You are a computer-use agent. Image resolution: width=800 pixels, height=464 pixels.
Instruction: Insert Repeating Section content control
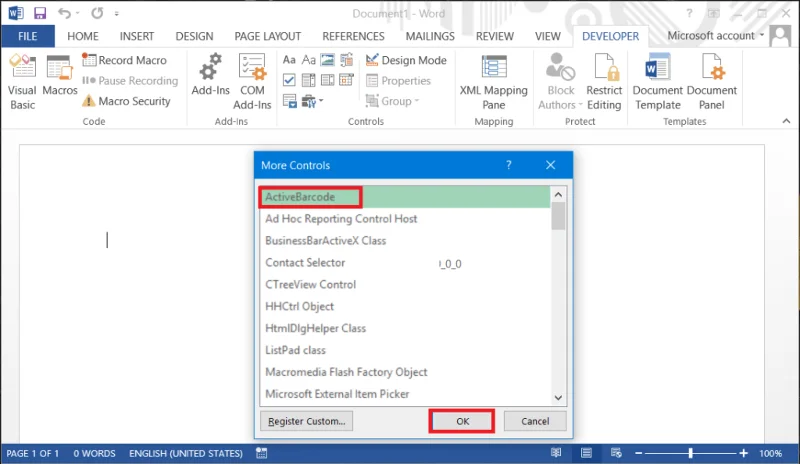[x=289, y=101]
